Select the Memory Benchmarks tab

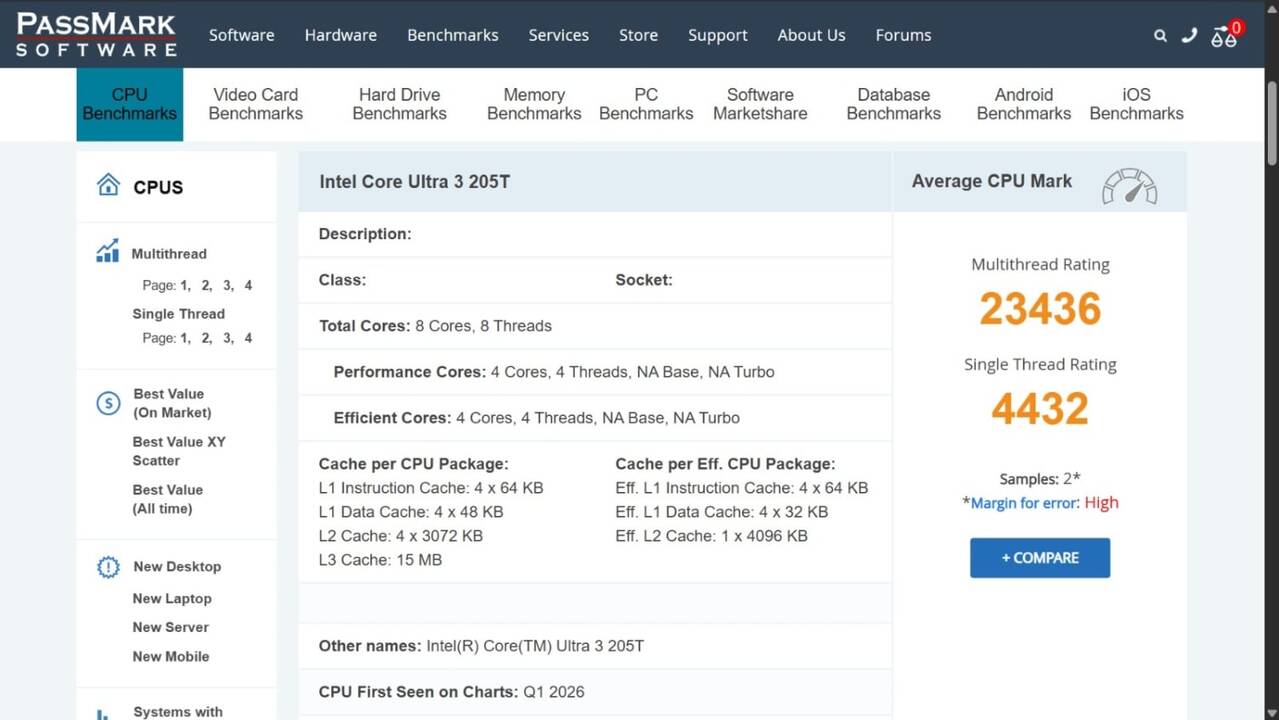tap(534, 104)
